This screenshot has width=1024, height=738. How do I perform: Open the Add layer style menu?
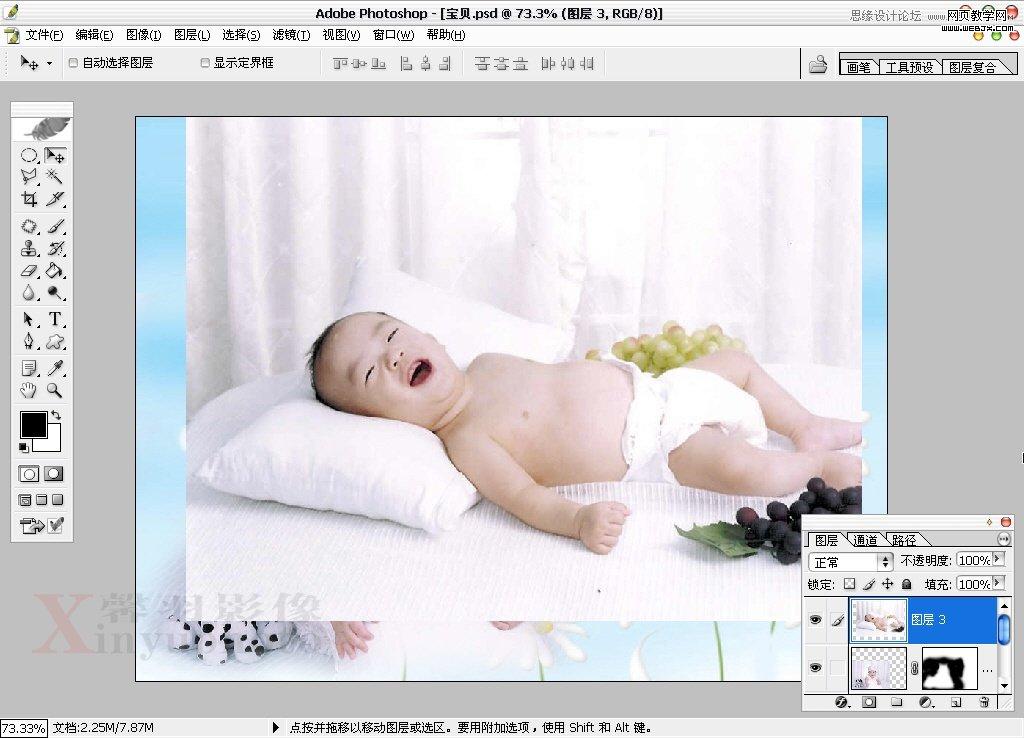(841, 702)
